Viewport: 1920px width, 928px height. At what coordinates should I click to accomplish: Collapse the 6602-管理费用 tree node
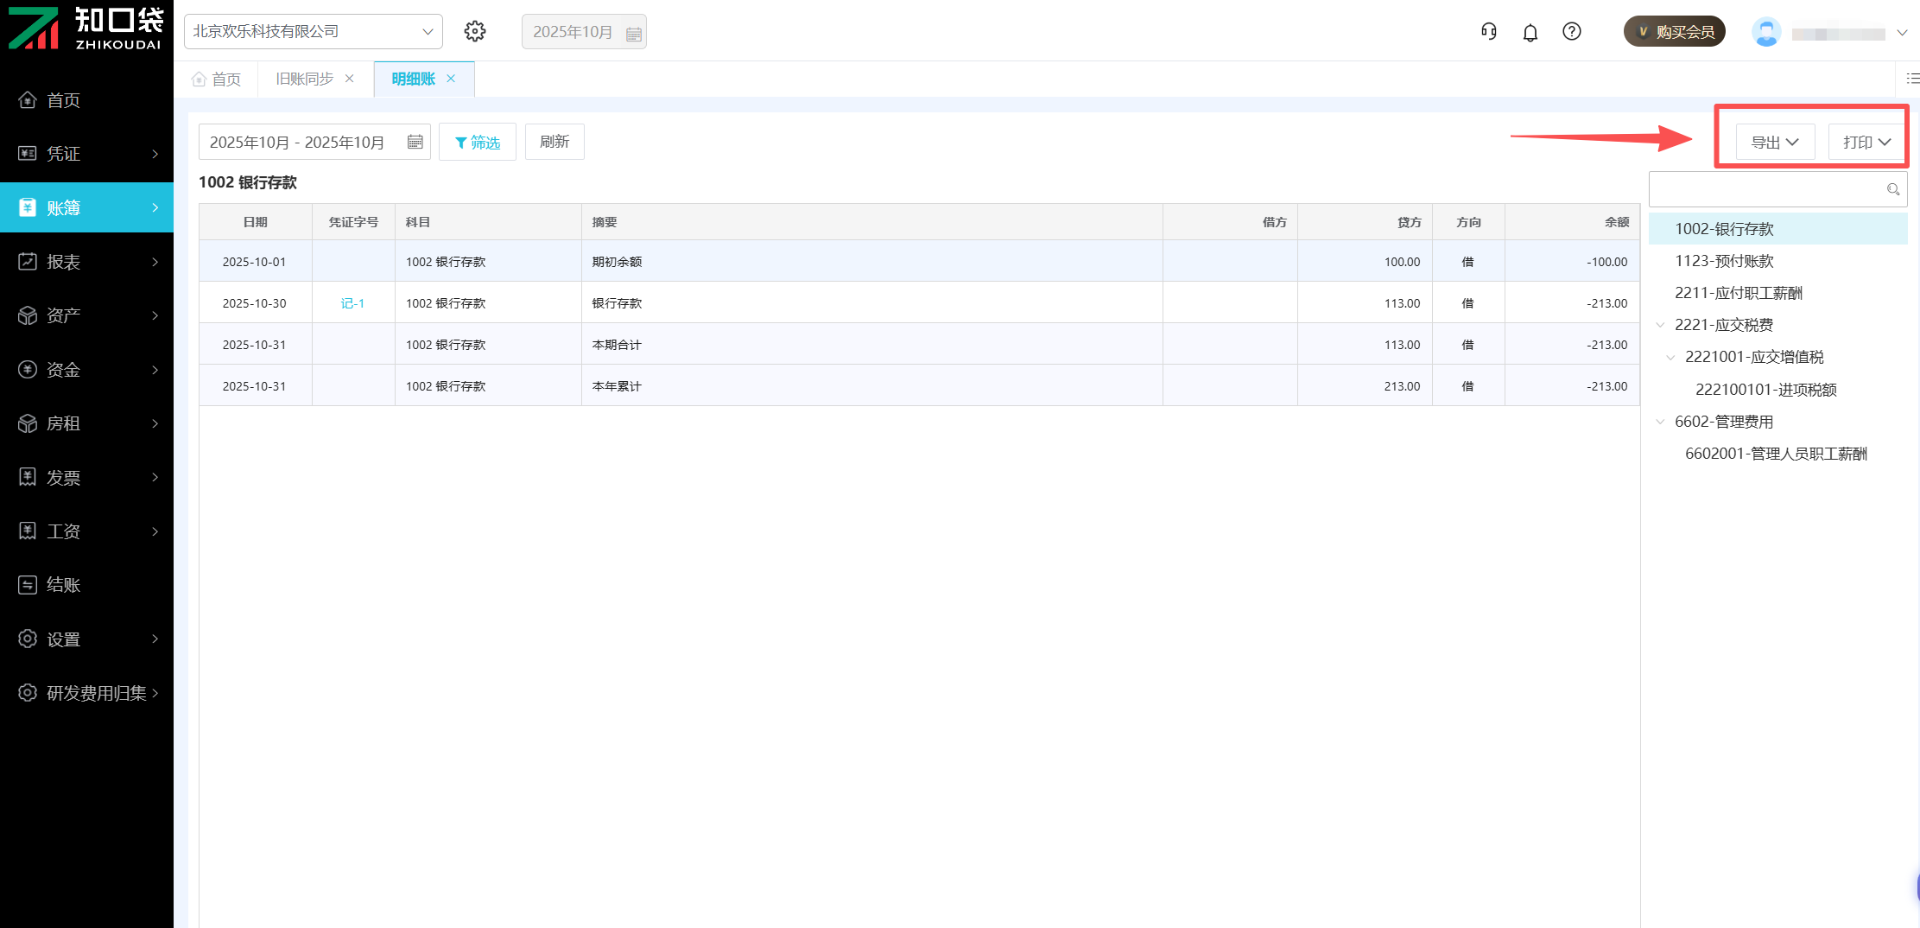coord(1660,422)
